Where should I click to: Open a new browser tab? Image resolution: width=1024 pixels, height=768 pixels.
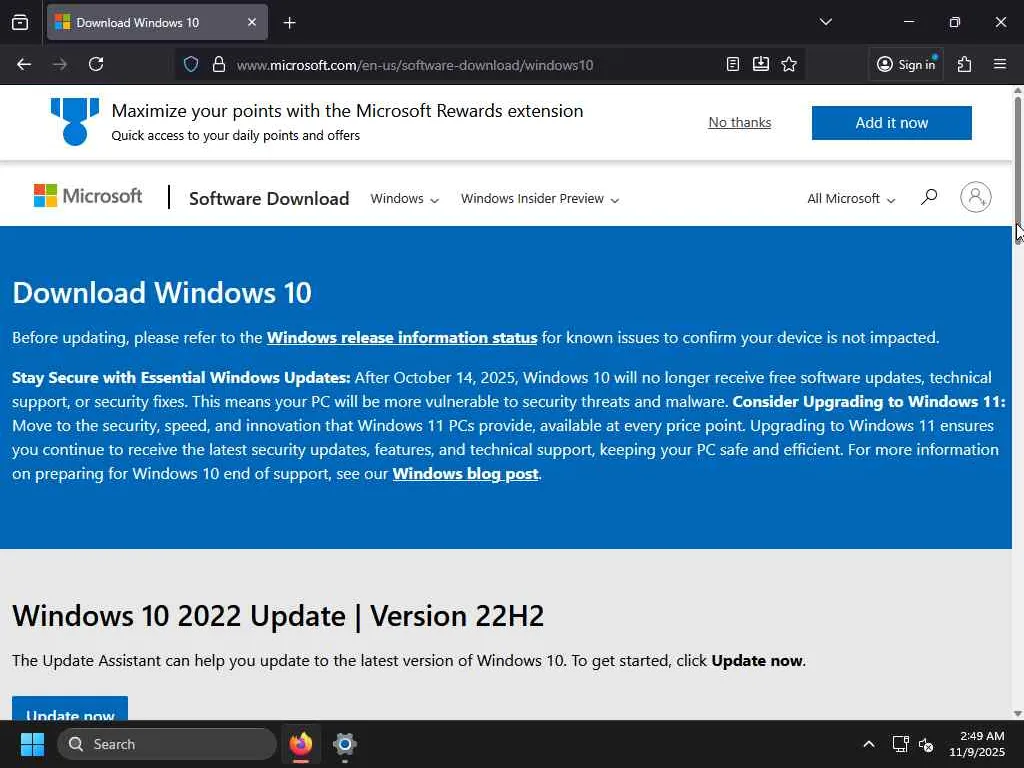(x=290, y=23)
